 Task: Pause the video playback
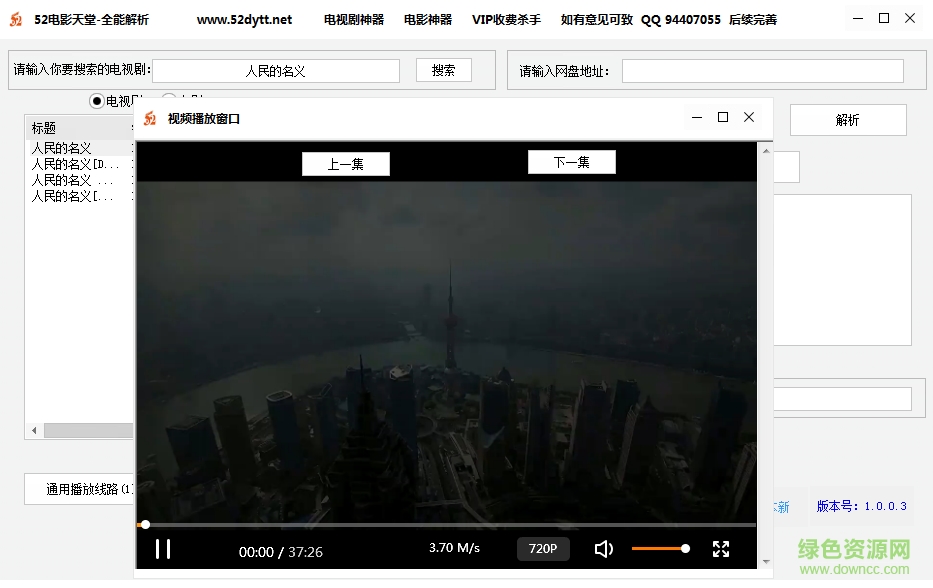[x=163, y=549]
